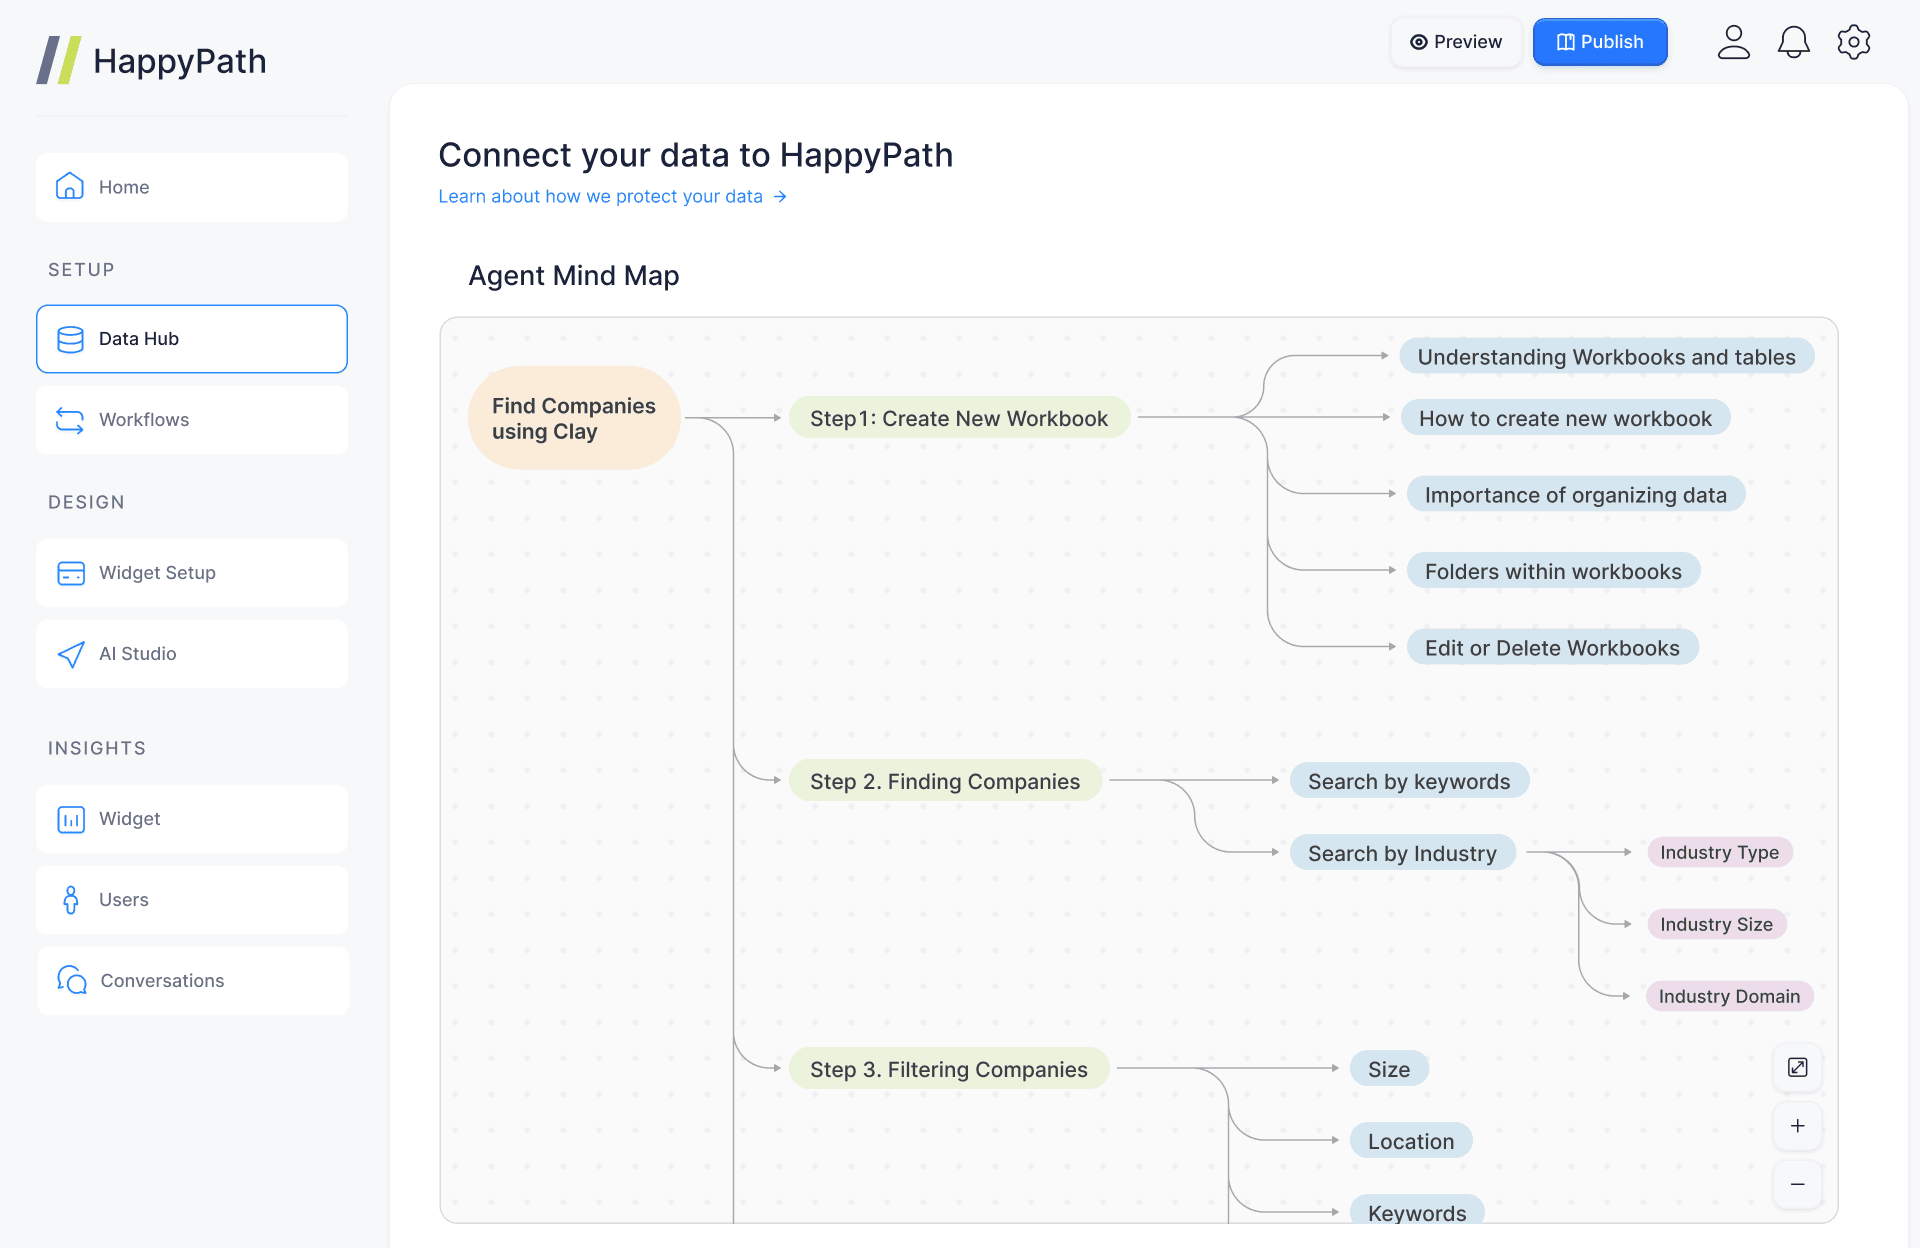Viewport: 1920px width, 1248px height.
Task: Open AI Studio menu item
Action: click(192, 654)
